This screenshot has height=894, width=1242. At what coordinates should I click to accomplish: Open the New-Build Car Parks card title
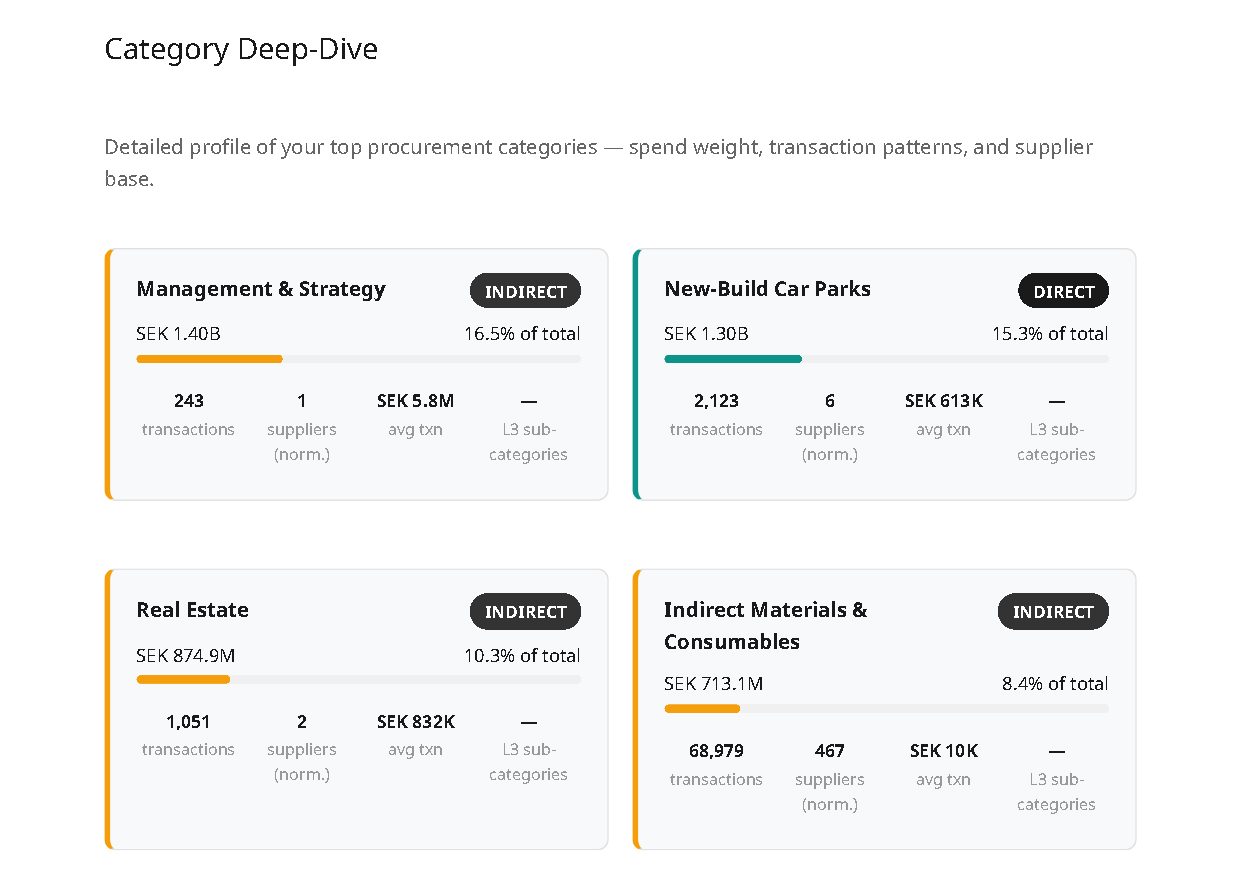pyautogui.click(x=767, y=289)
